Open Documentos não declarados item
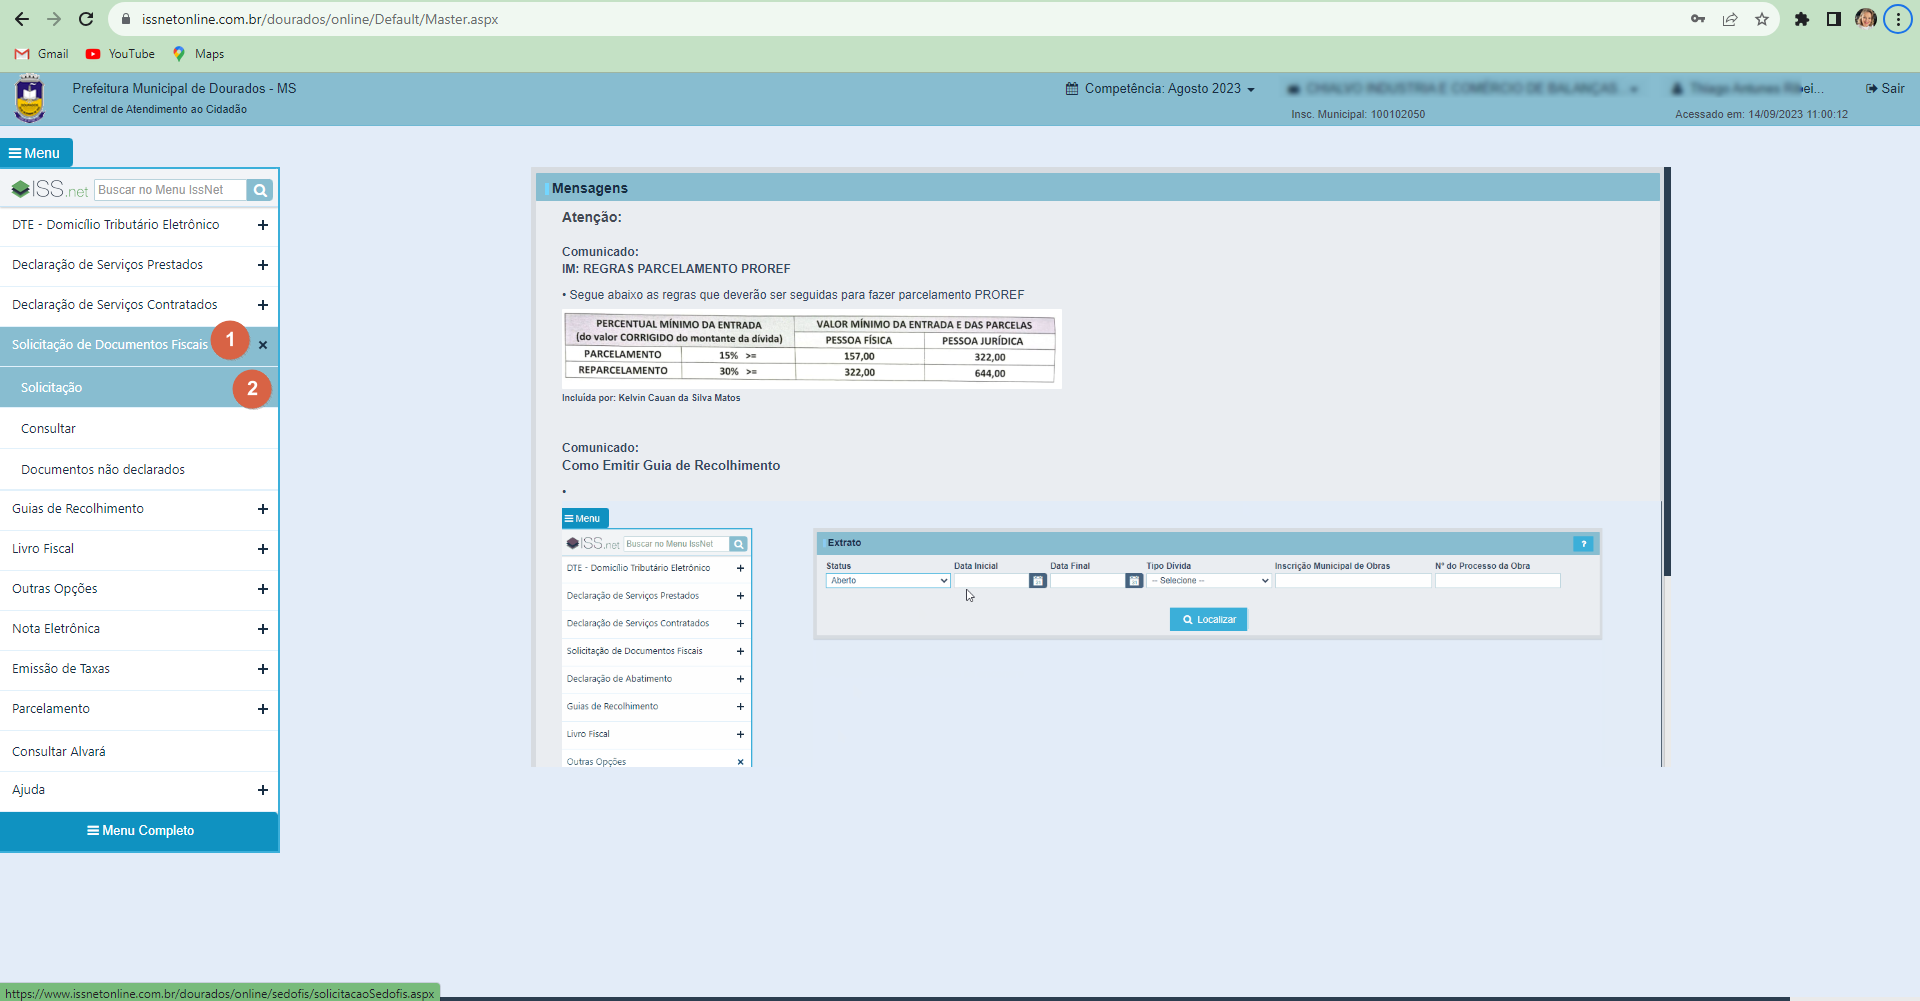Viewport: 1920px width, 1001px height. point(139,470)
